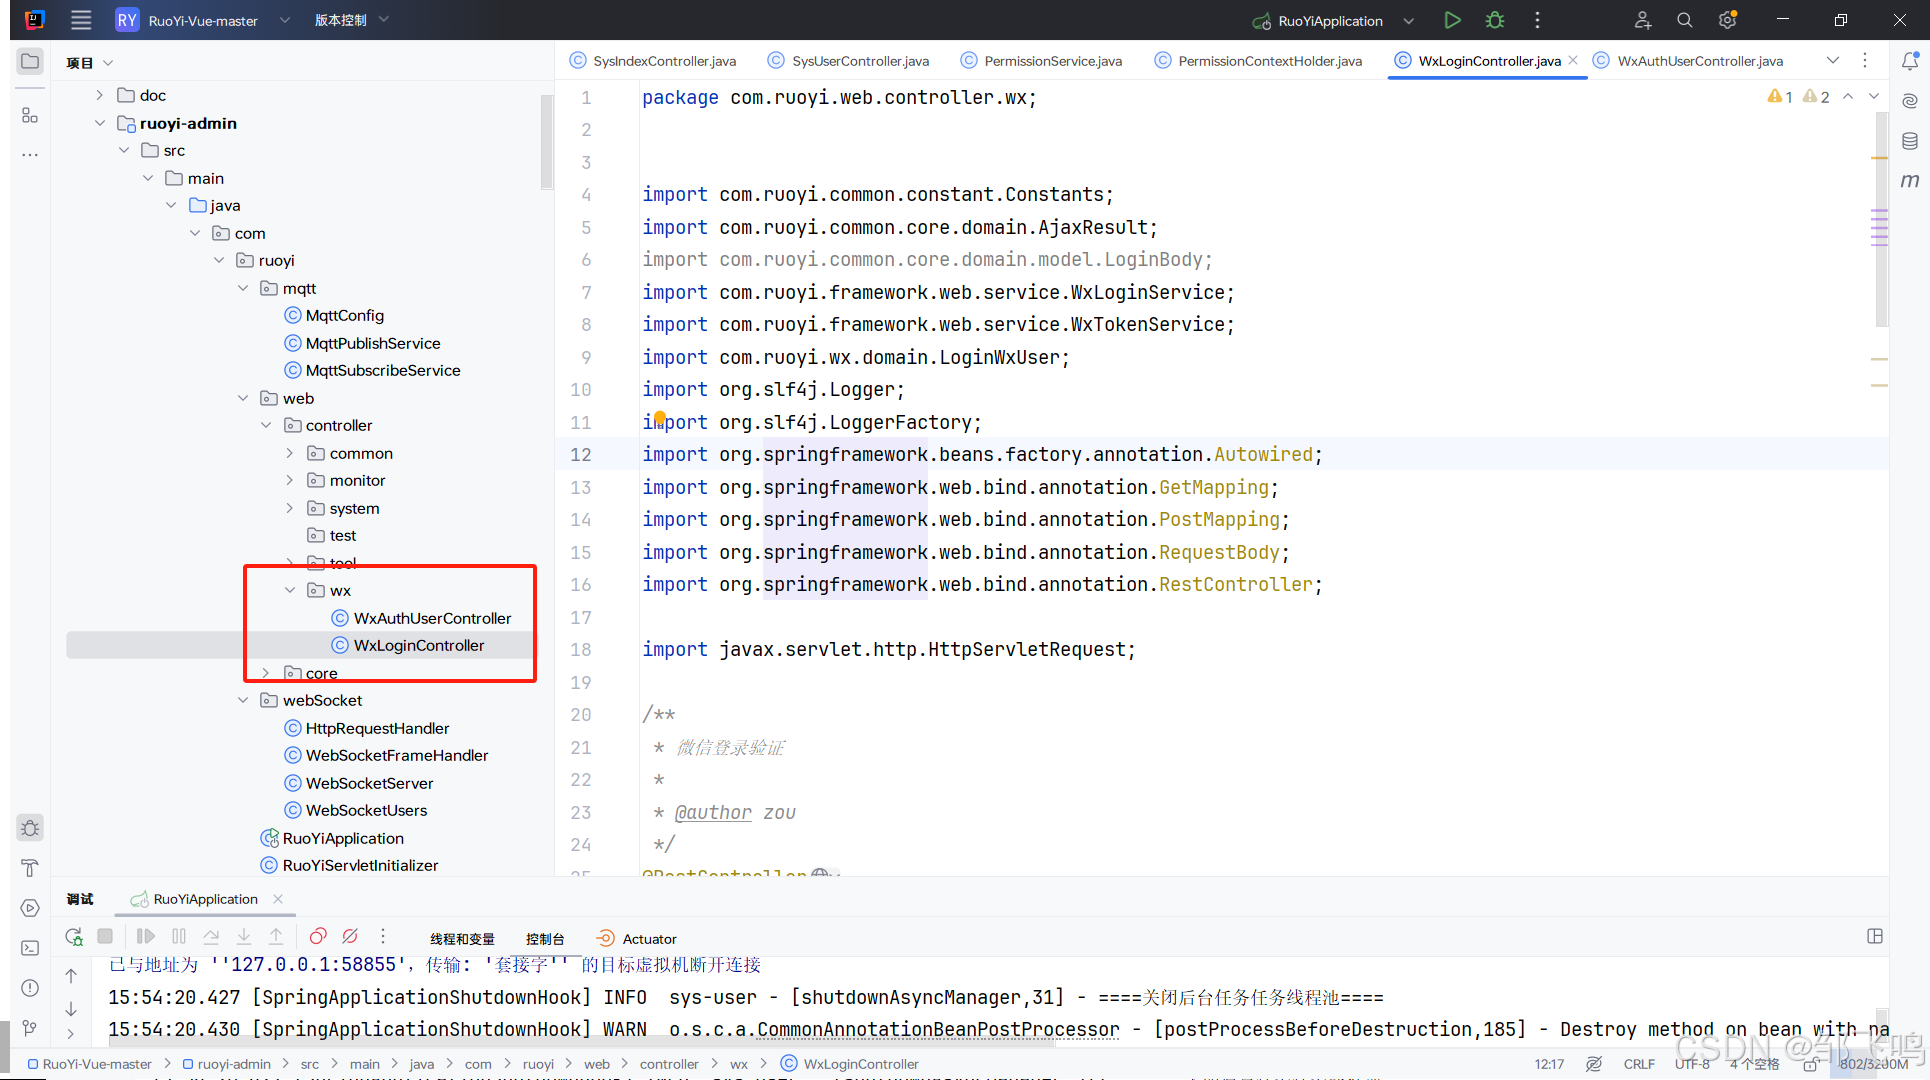1930x1080 pixels.
Task: Toggle the line 11 bookmark bulb
Action: click(660, 420)
